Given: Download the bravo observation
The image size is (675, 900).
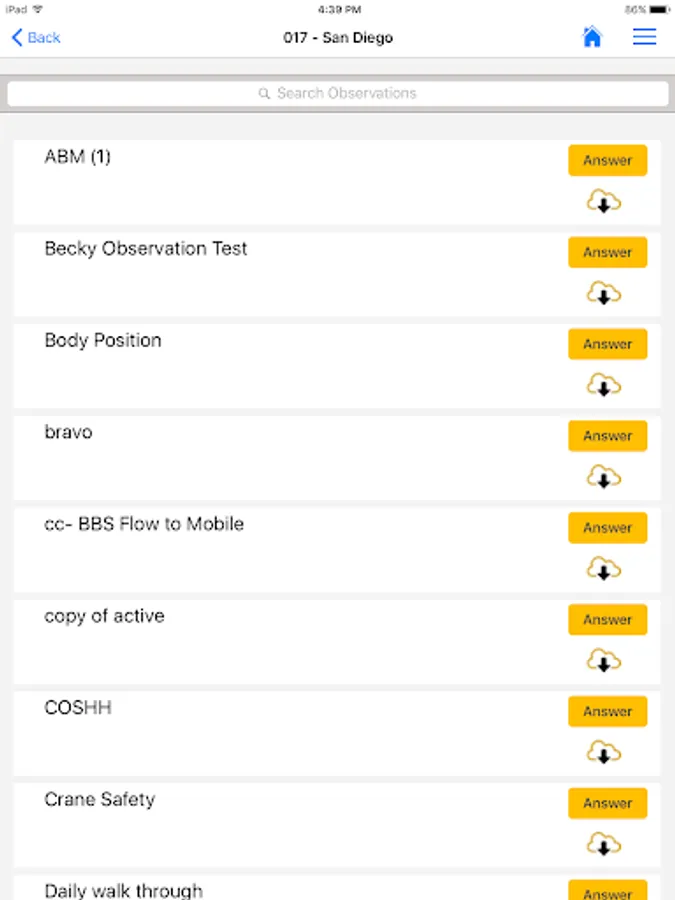Looking at the screenshot, I should pyautogui.click(x=603, y=478).
